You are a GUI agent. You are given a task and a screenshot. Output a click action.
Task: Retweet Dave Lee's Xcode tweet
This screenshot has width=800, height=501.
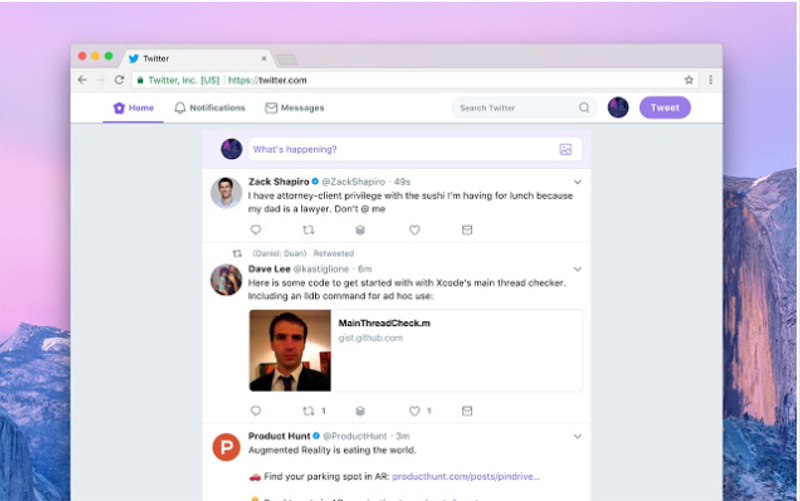click(308, 410)
